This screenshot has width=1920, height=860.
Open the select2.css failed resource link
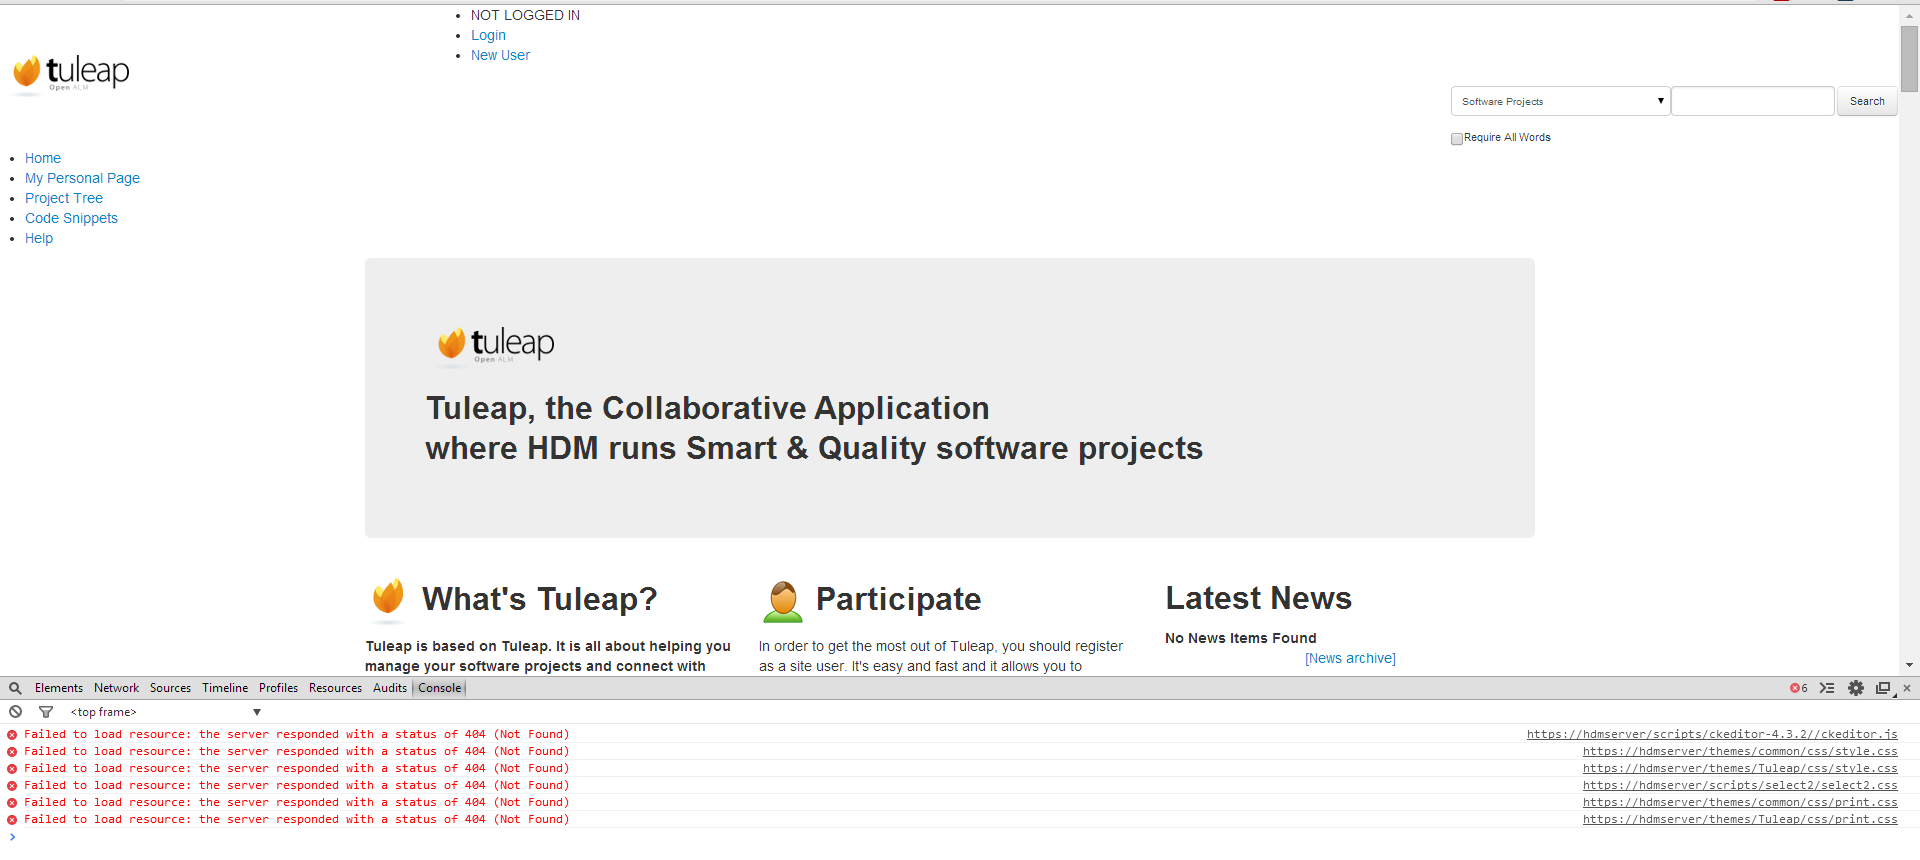coord(1740,785)
